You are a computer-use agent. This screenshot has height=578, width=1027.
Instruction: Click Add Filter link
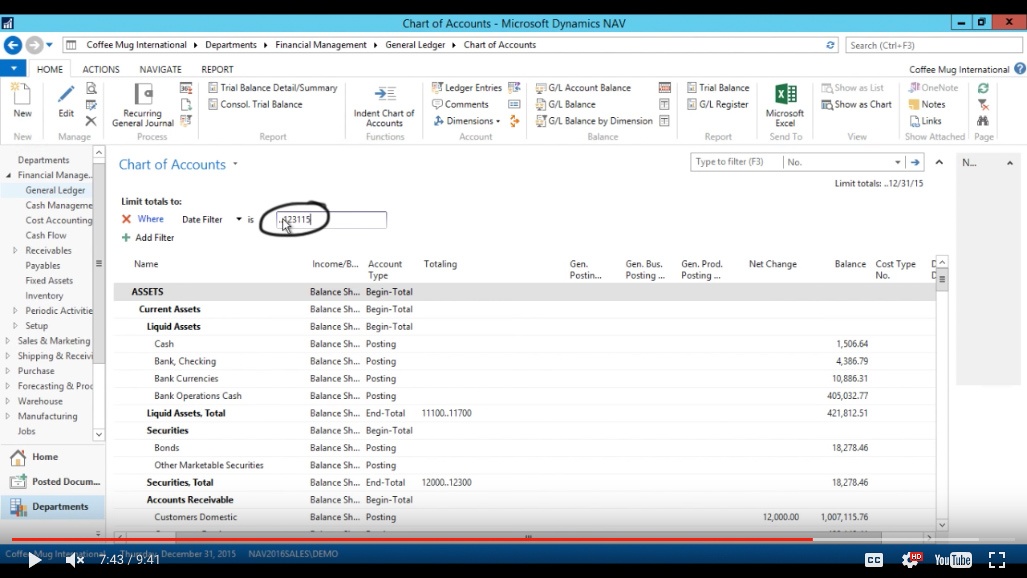(148, 237)
